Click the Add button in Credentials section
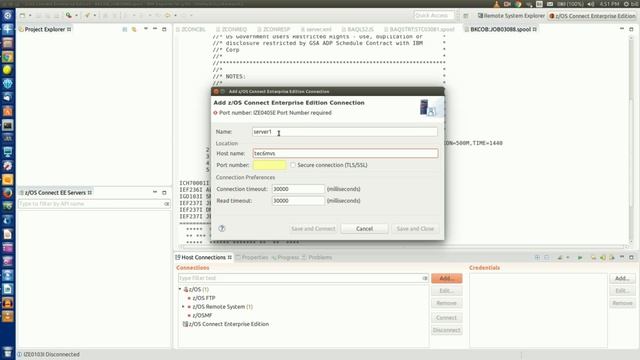 click(622, 278)
